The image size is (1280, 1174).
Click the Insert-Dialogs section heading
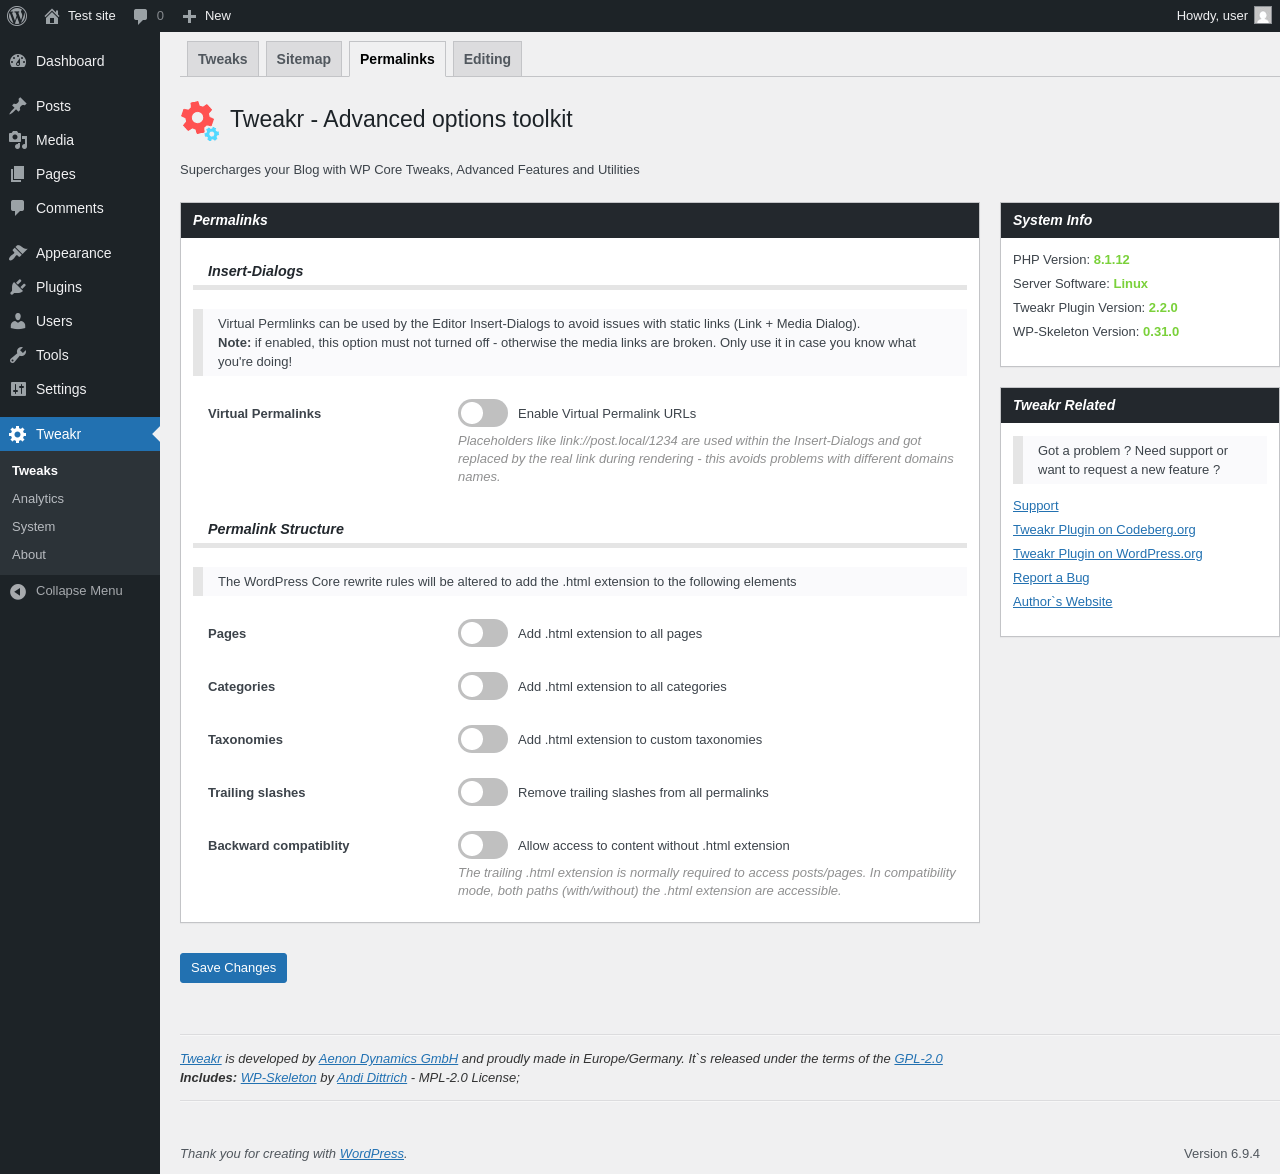point(256,271)
